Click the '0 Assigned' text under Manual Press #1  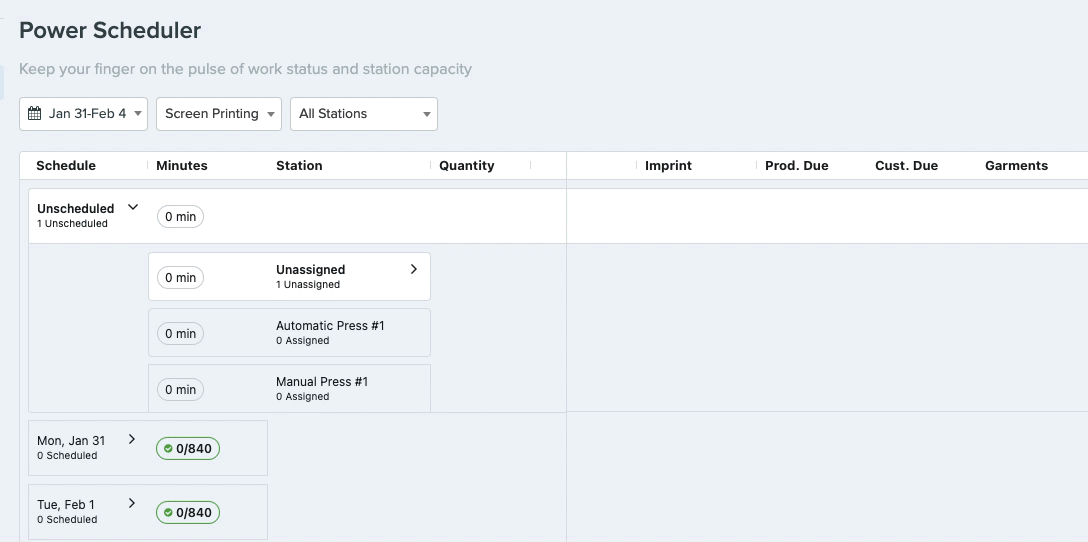[303, 397]
